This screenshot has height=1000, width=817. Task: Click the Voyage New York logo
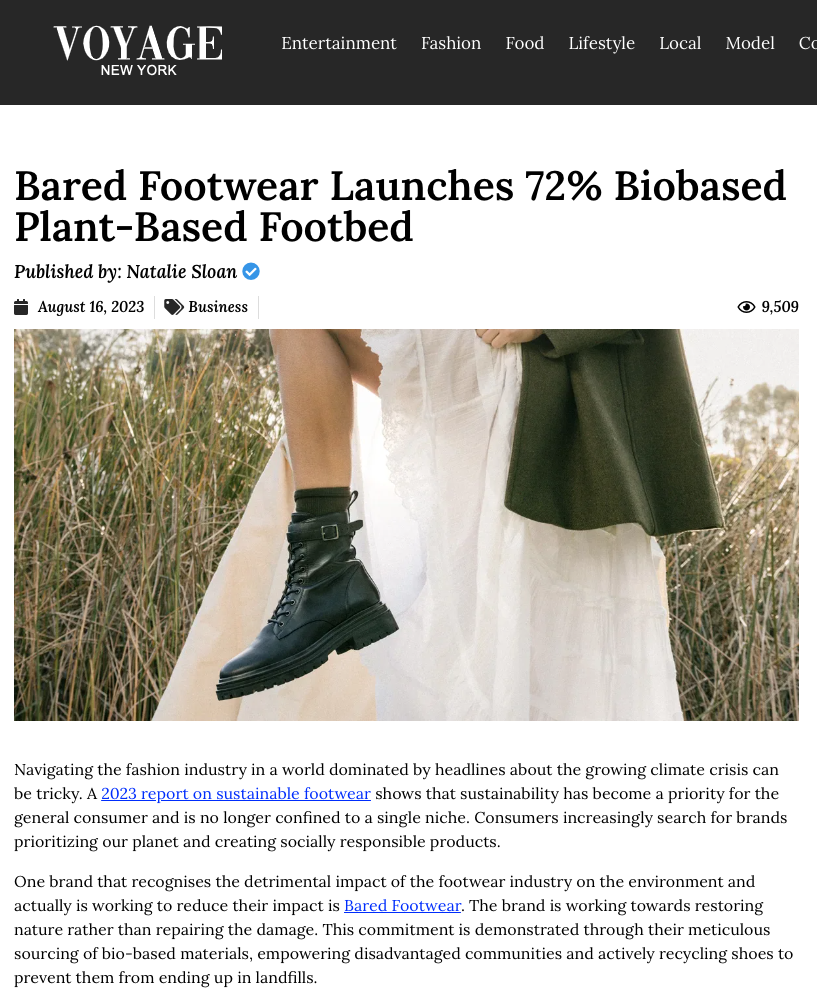(138, 51)
